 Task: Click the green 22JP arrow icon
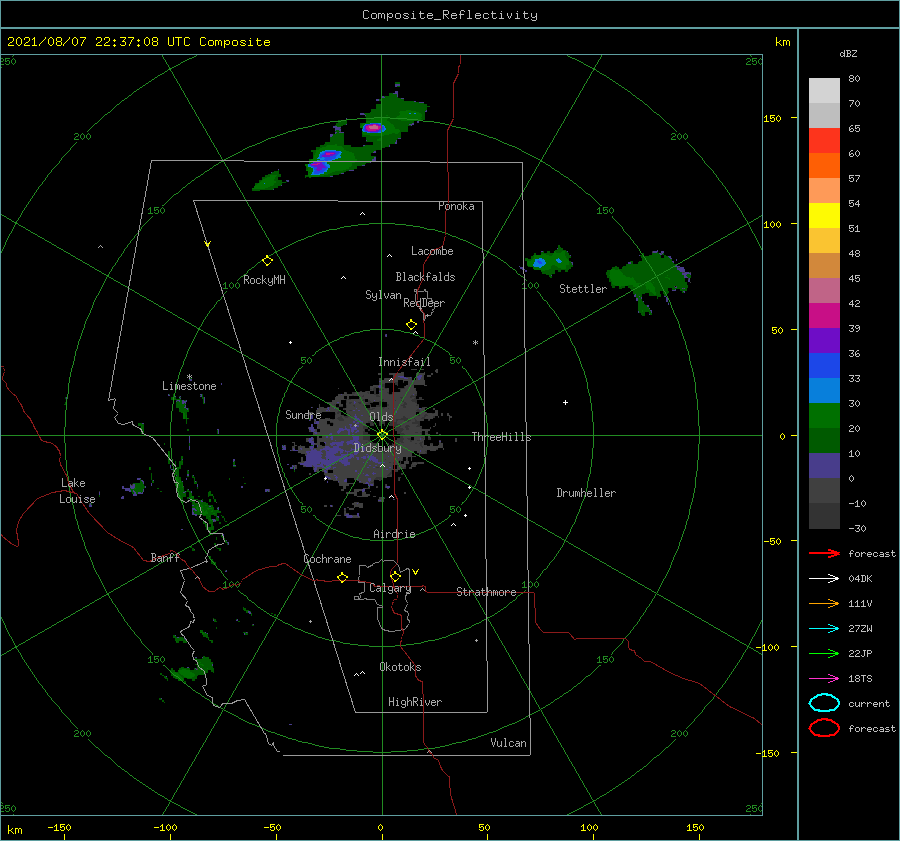tap(824, 653)
